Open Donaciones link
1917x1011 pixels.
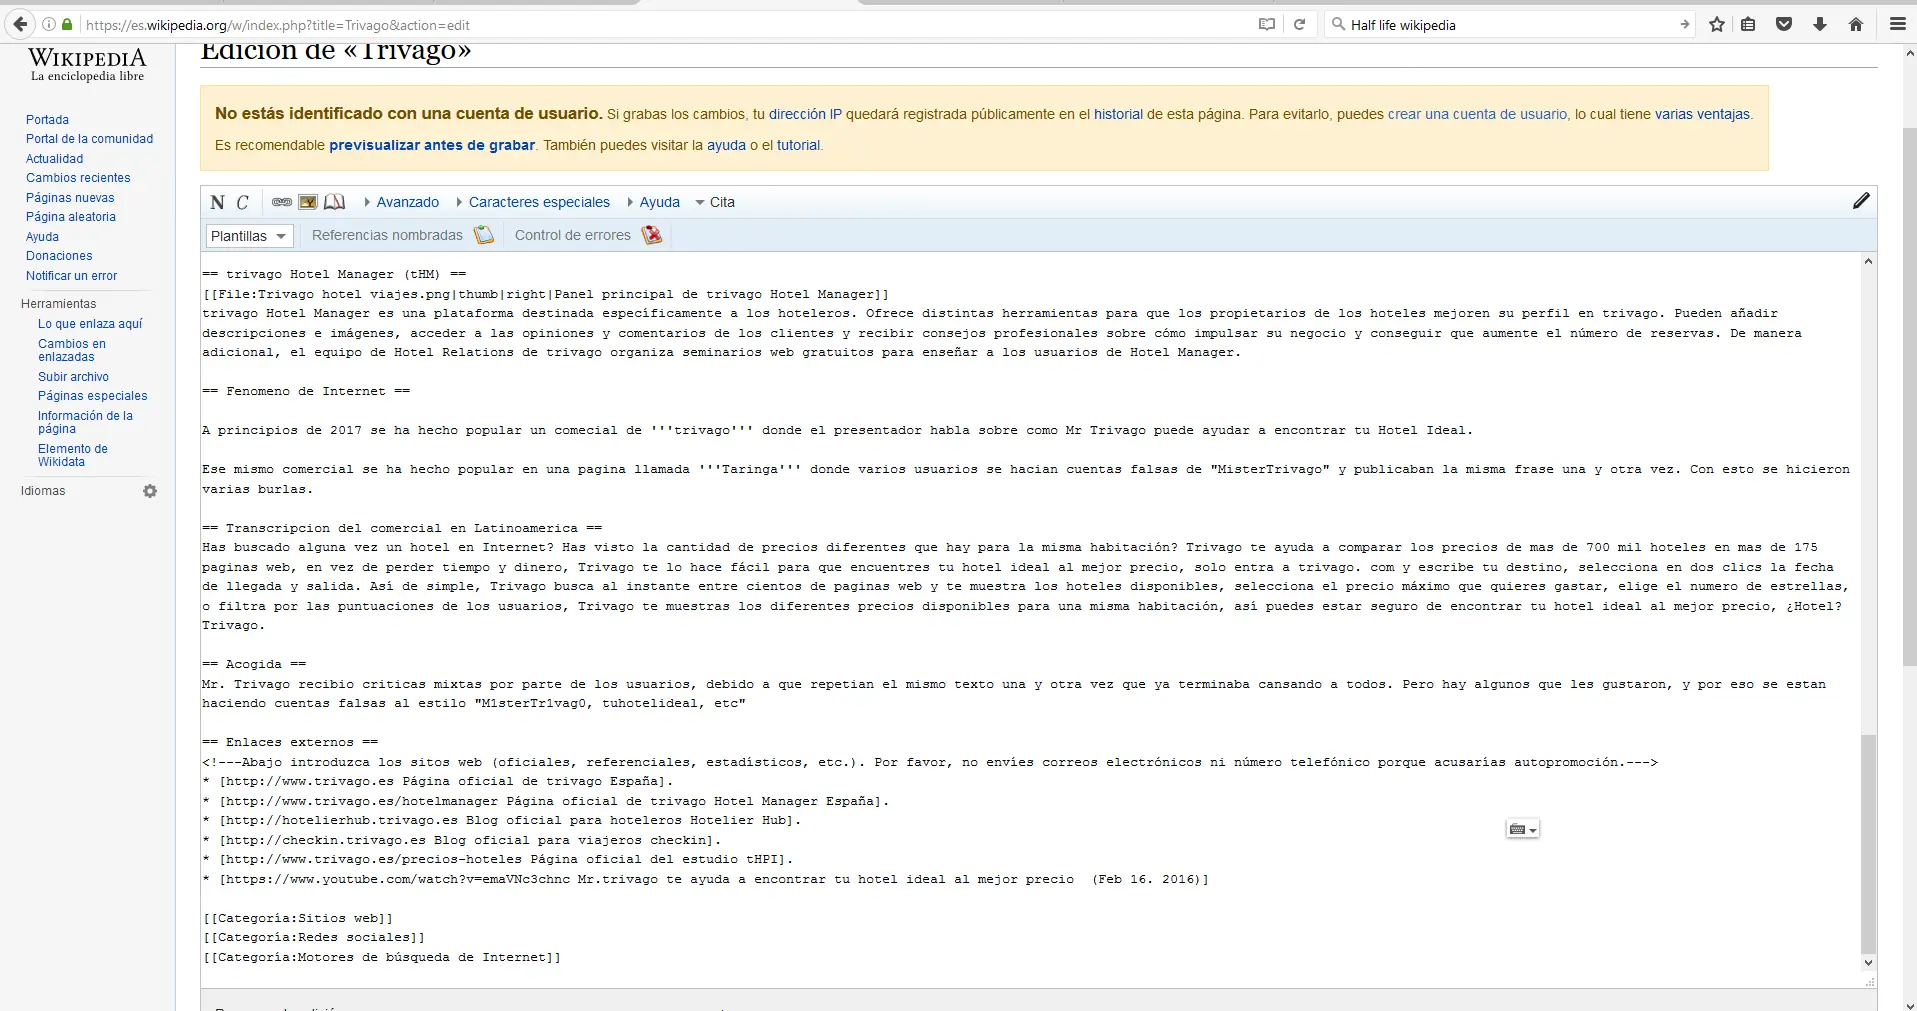(59, 256)
